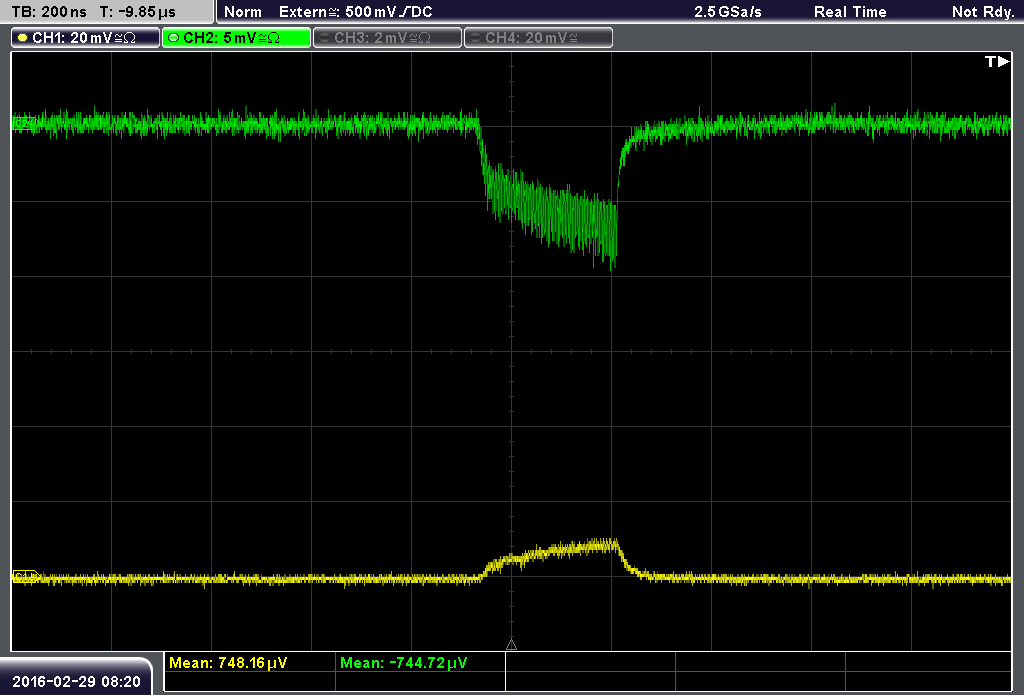This screenshot has width=1024, height=695.
Task: Click the CH2 indicator circle icon
Action: (x=174, y=38)
